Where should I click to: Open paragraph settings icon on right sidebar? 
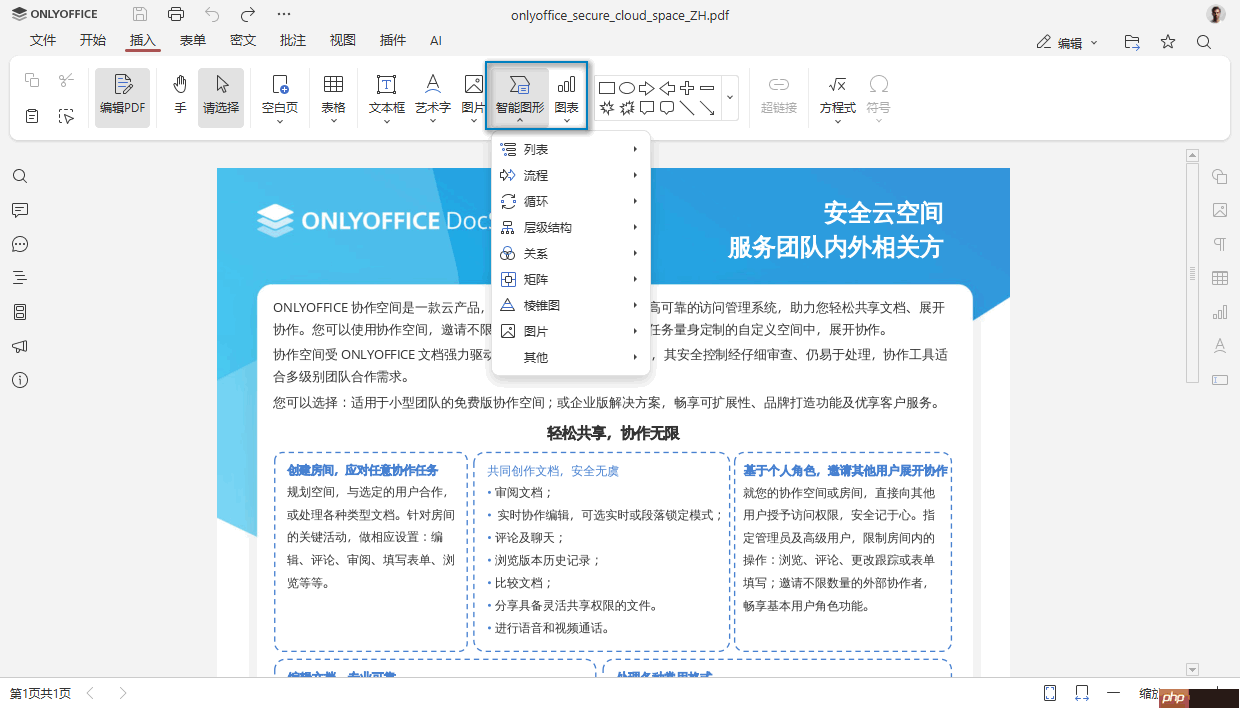pyautogui.click(x=1220, y=244)
